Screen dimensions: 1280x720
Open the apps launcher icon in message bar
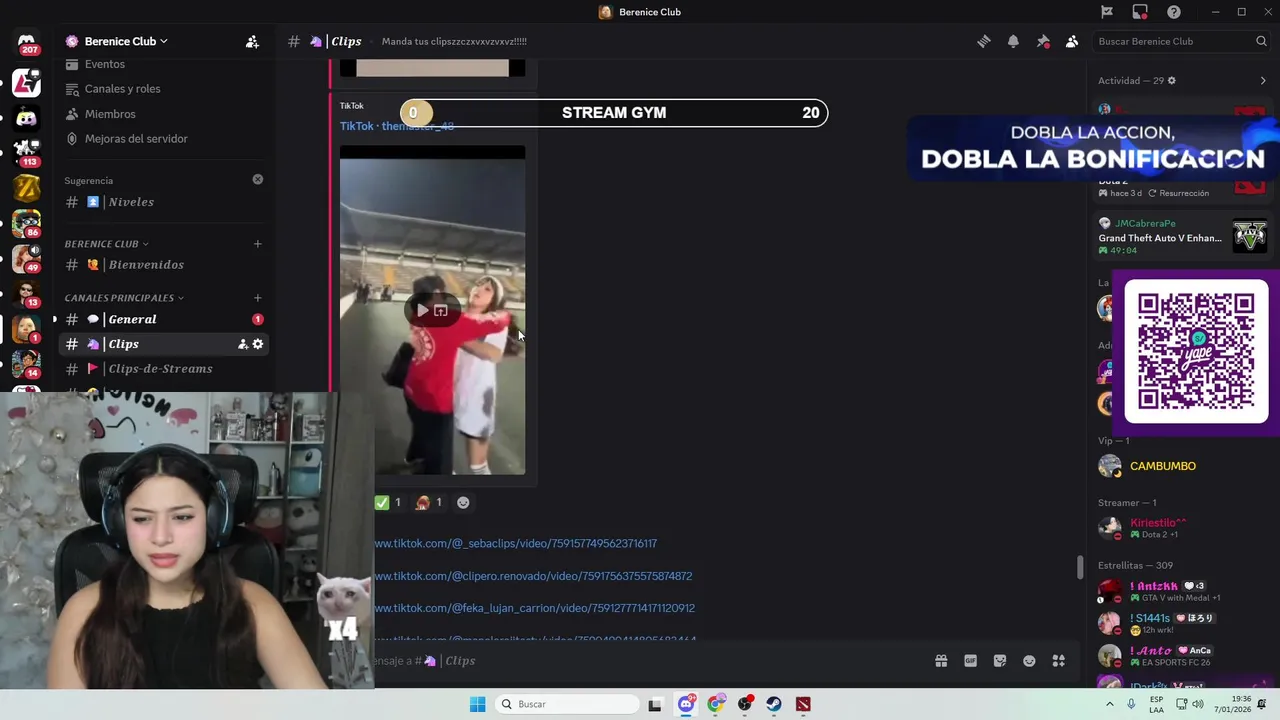click(1059, 661)
